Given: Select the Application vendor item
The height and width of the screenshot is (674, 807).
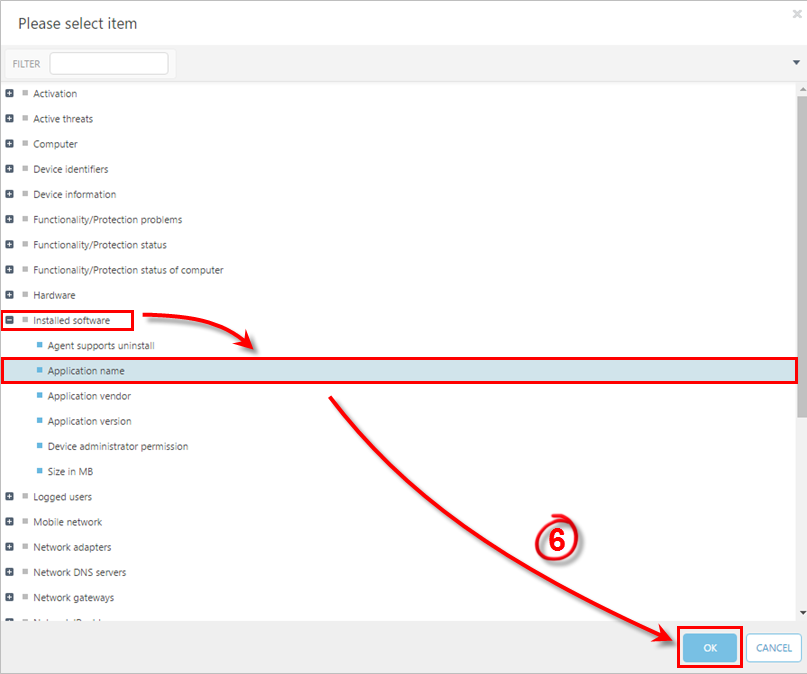Looking at the screenshot, I should point(89,396).
